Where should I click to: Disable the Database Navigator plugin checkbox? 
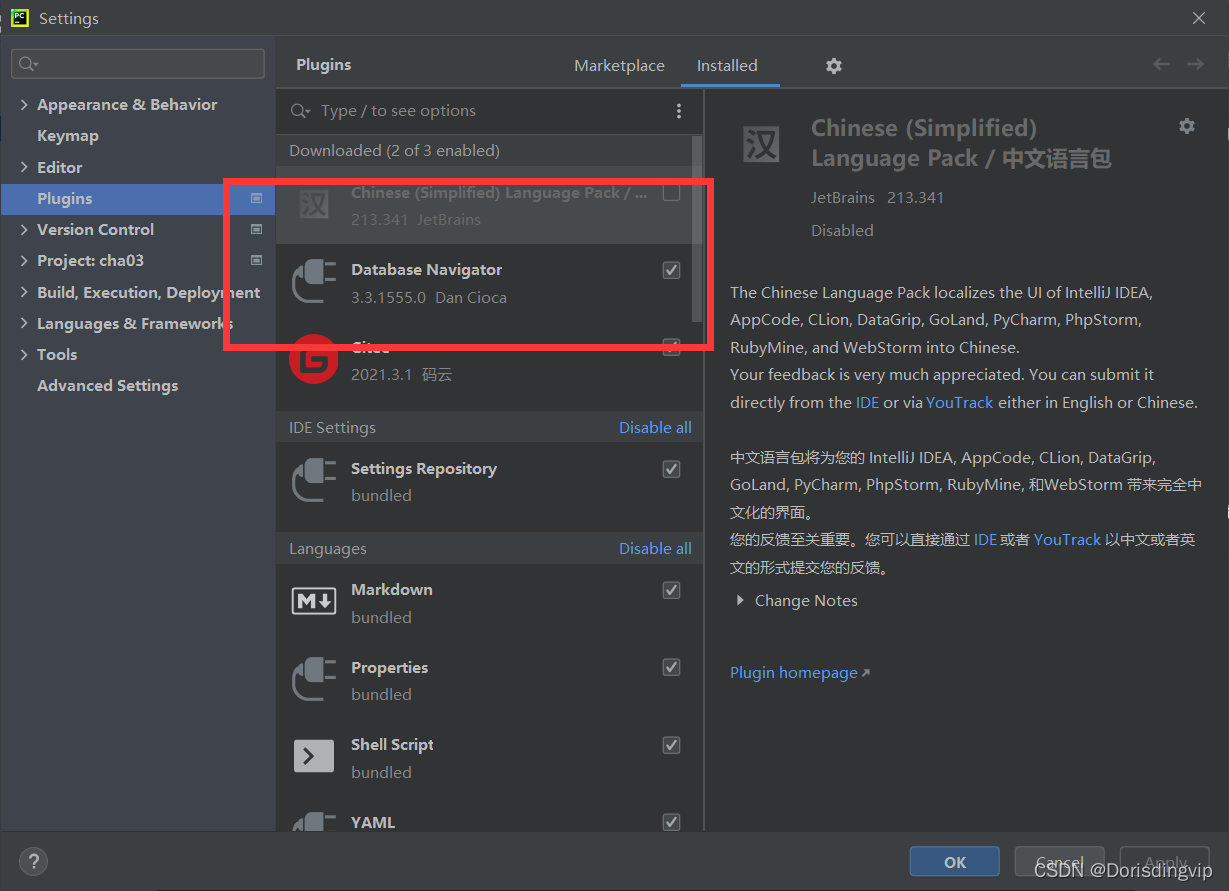[672, 270]
